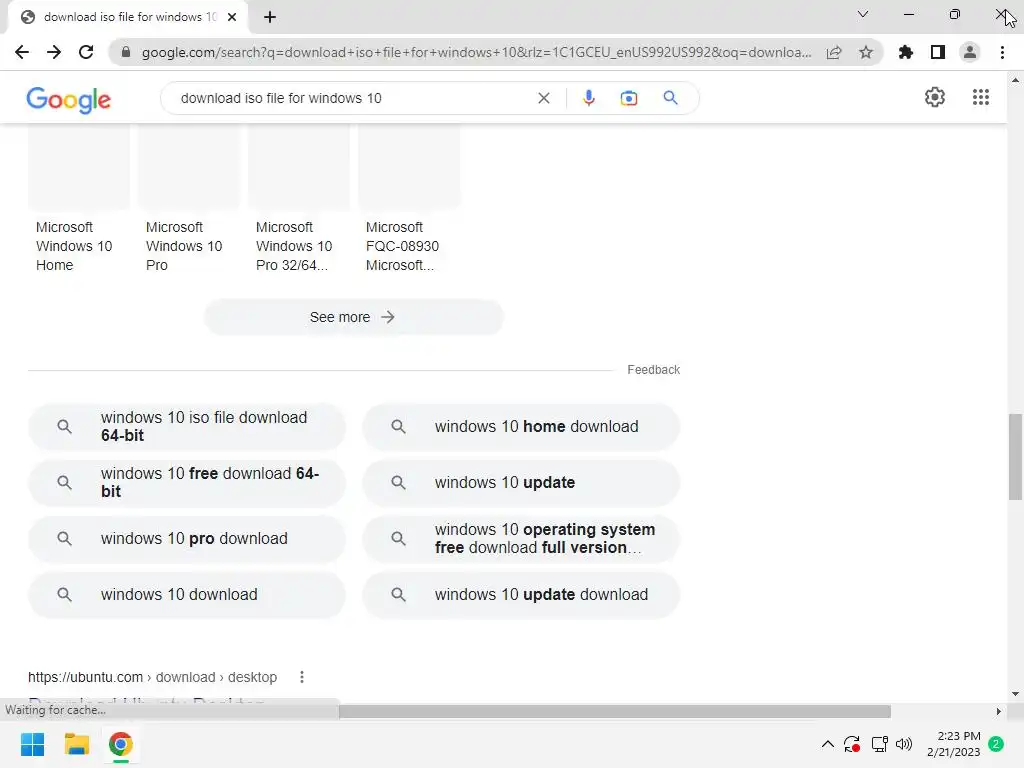Search 'windows 10 free download 64-bit'

tap(187, 483)
